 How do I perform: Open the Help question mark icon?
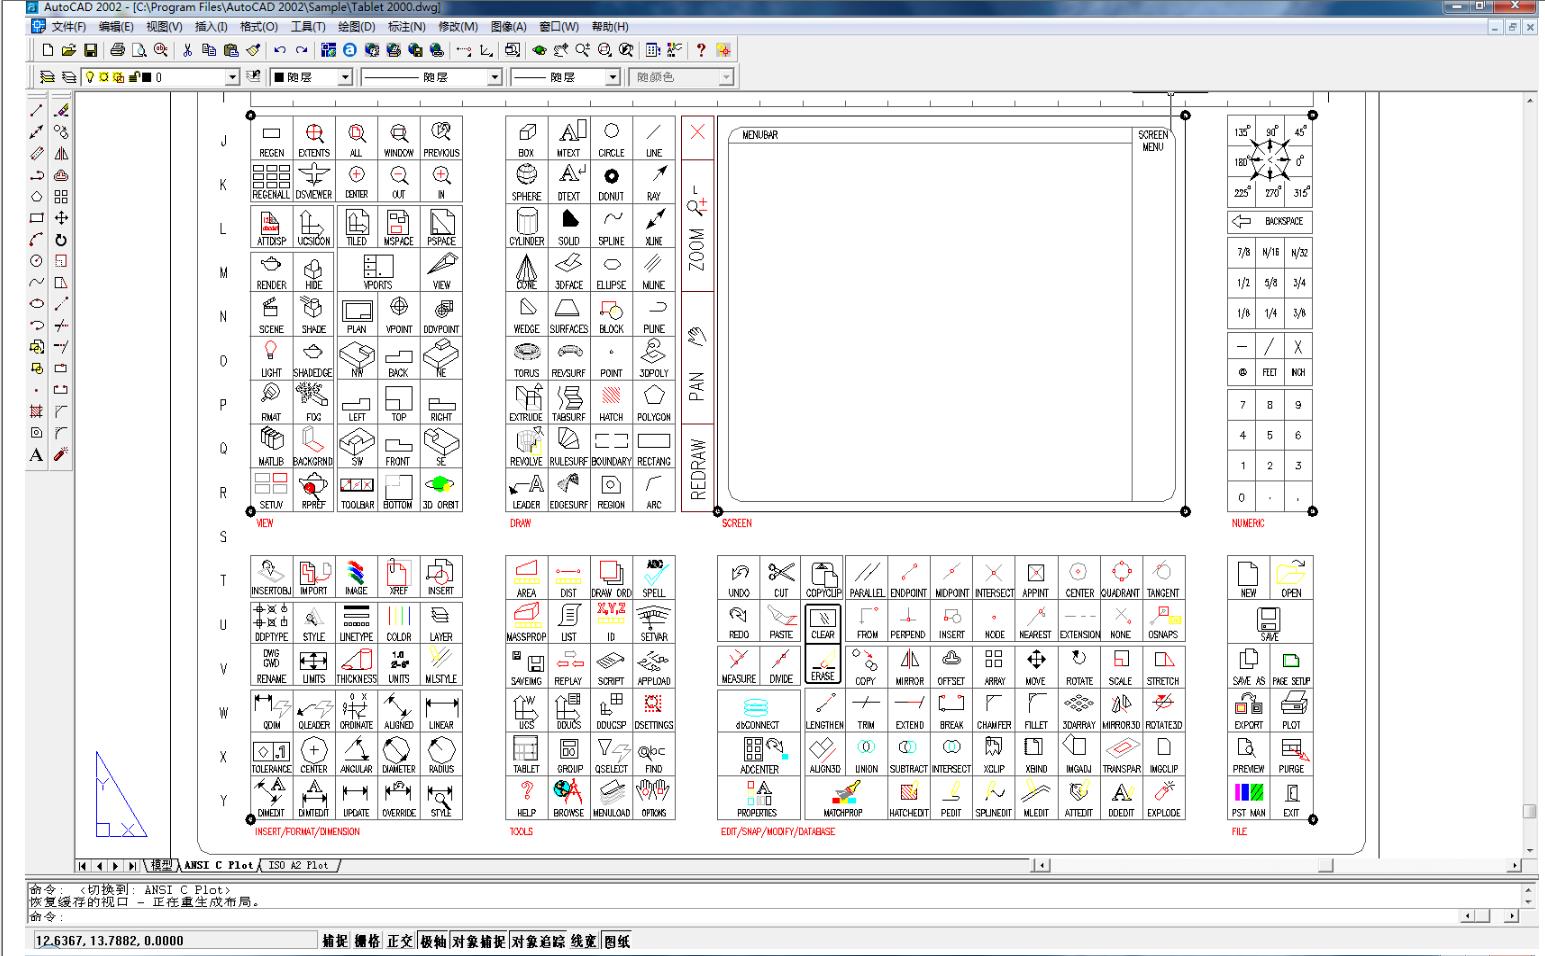click(701, 50)
